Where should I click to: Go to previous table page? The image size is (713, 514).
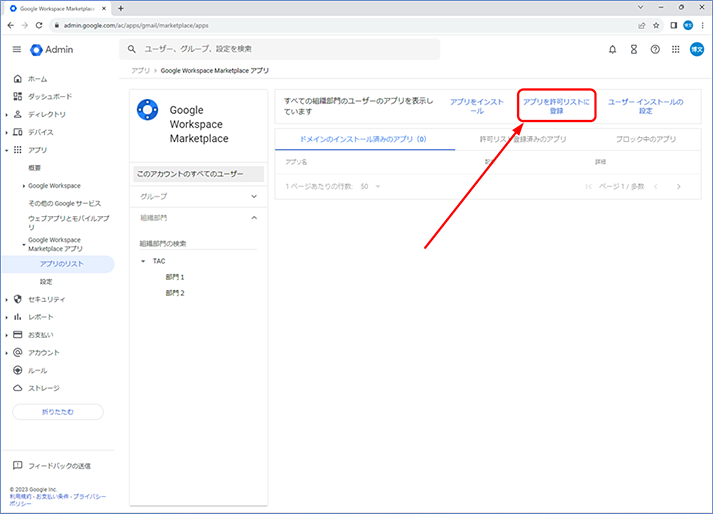656,186
